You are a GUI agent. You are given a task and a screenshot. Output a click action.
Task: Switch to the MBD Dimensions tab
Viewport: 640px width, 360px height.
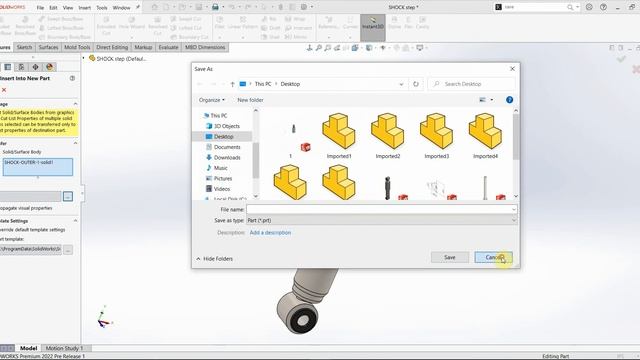pyautogui.click(x=205, y=47)
